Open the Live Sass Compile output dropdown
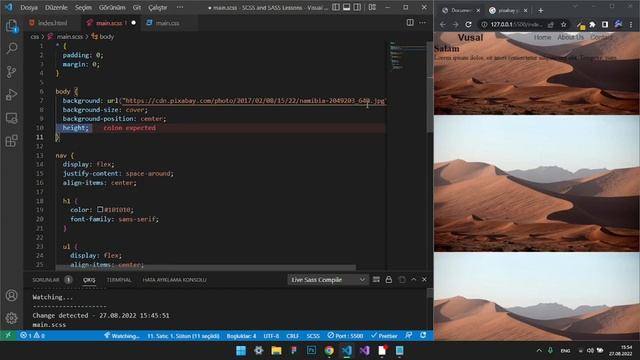Viewport: 640px width, 360px height. click(327, 280)
